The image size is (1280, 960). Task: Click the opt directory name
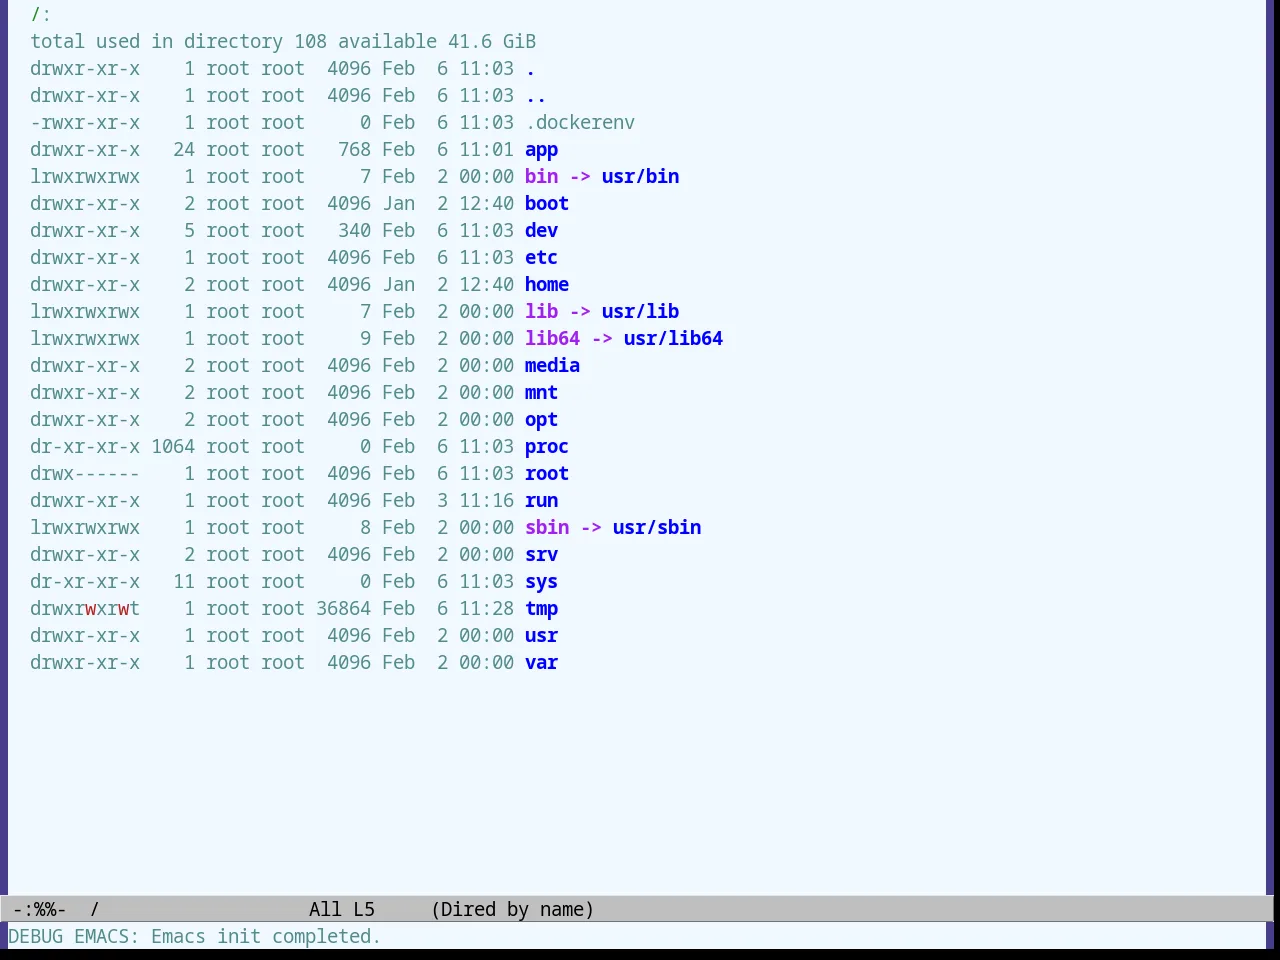pyautogui.click(x=541, y=420)
